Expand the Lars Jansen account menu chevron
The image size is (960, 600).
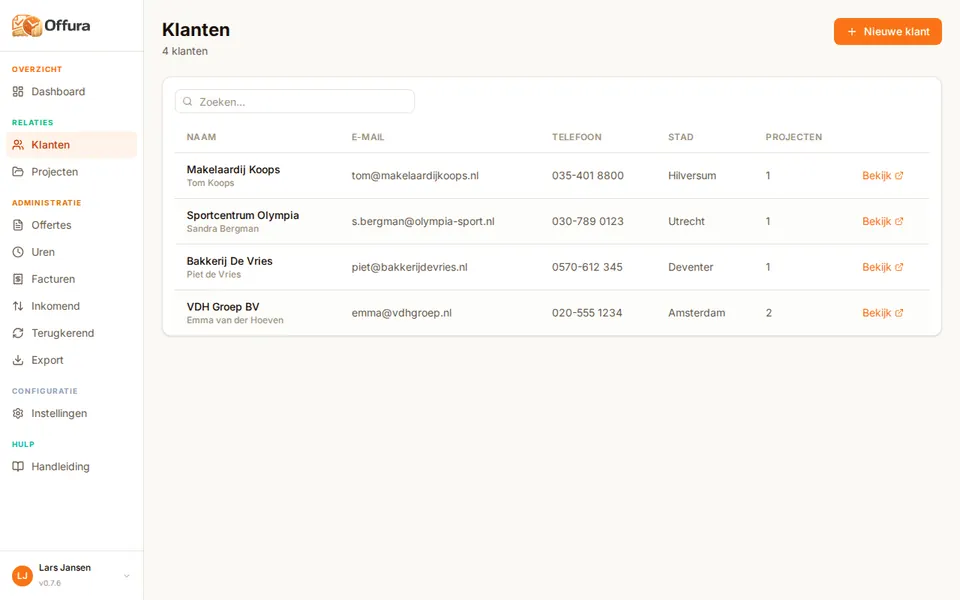point(127,576)
